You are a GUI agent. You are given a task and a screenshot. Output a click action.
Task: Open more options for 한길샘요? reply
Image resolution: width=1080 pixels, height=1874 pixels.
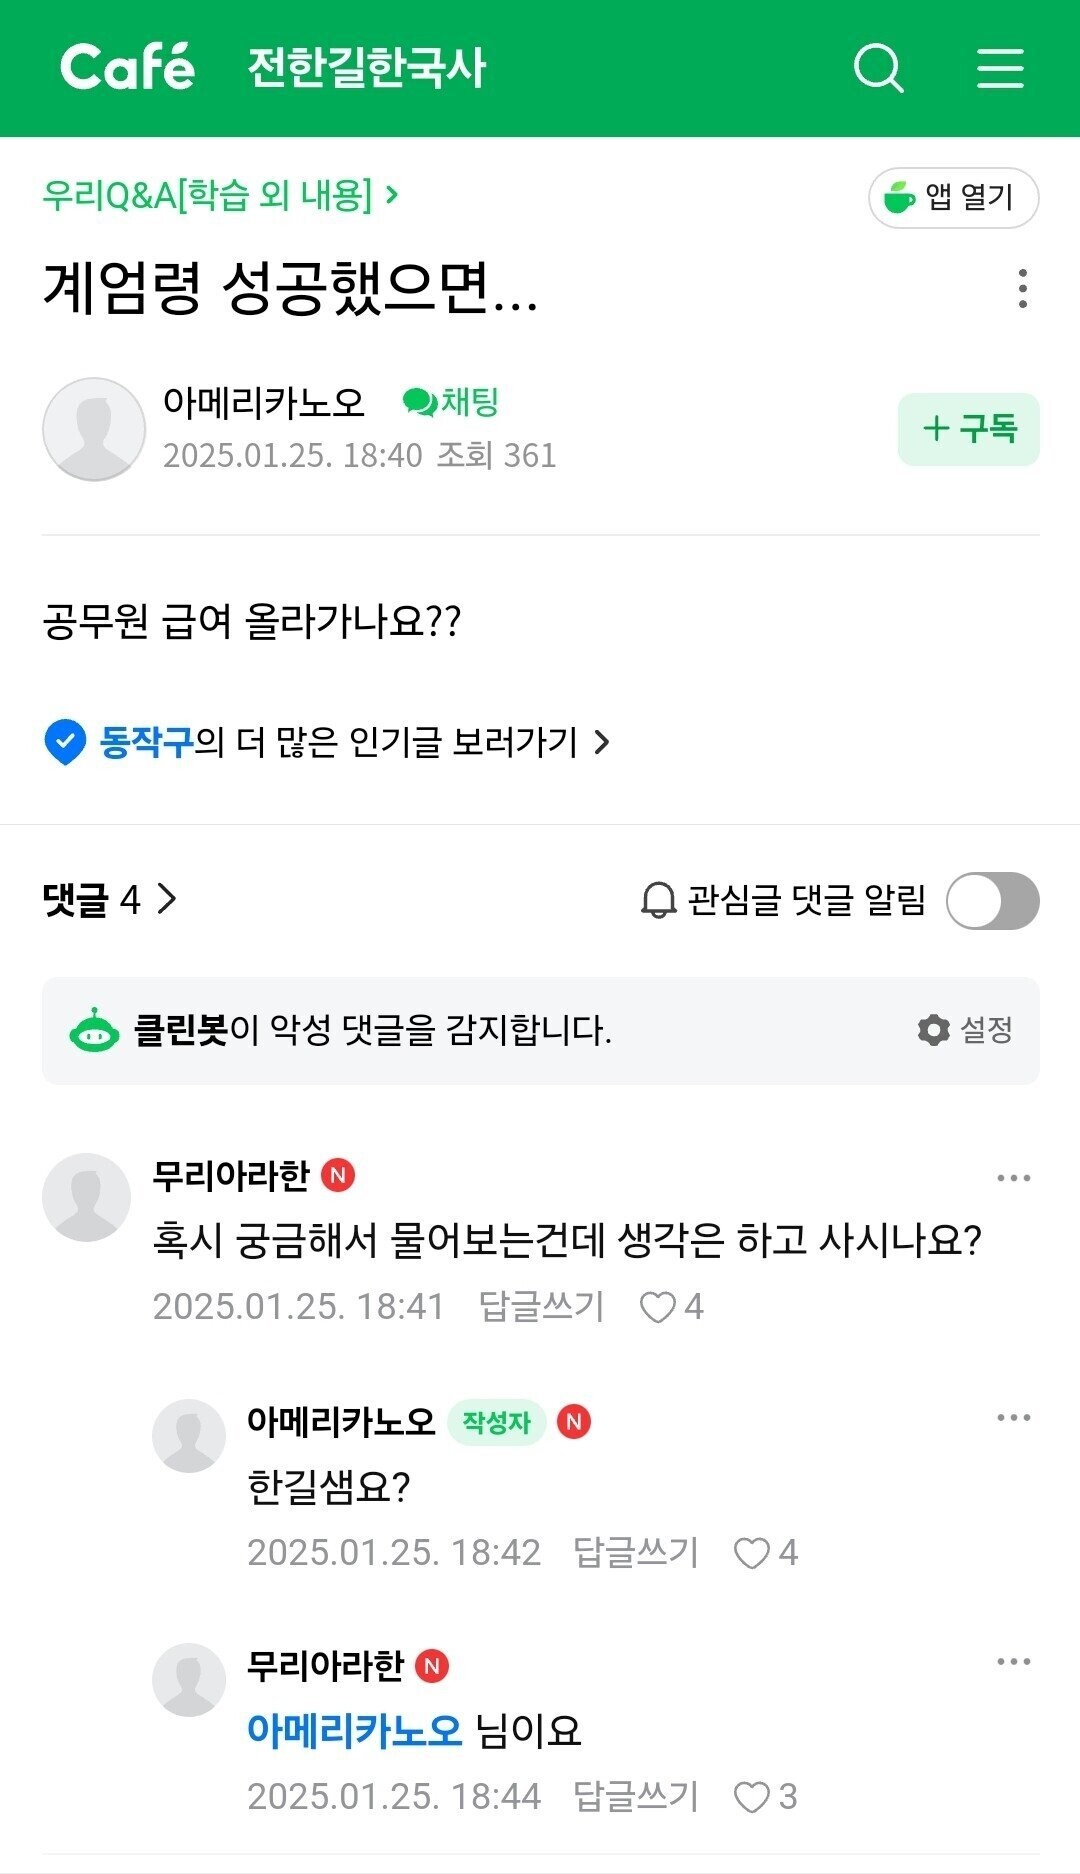[1013, 1418]
